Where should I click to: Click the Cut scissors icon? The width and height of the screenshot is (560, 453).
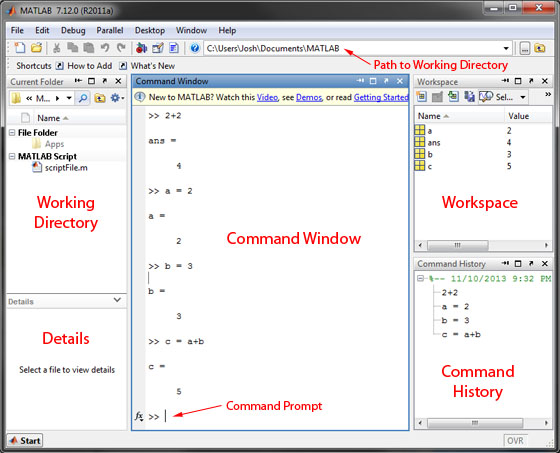point(56,48)
